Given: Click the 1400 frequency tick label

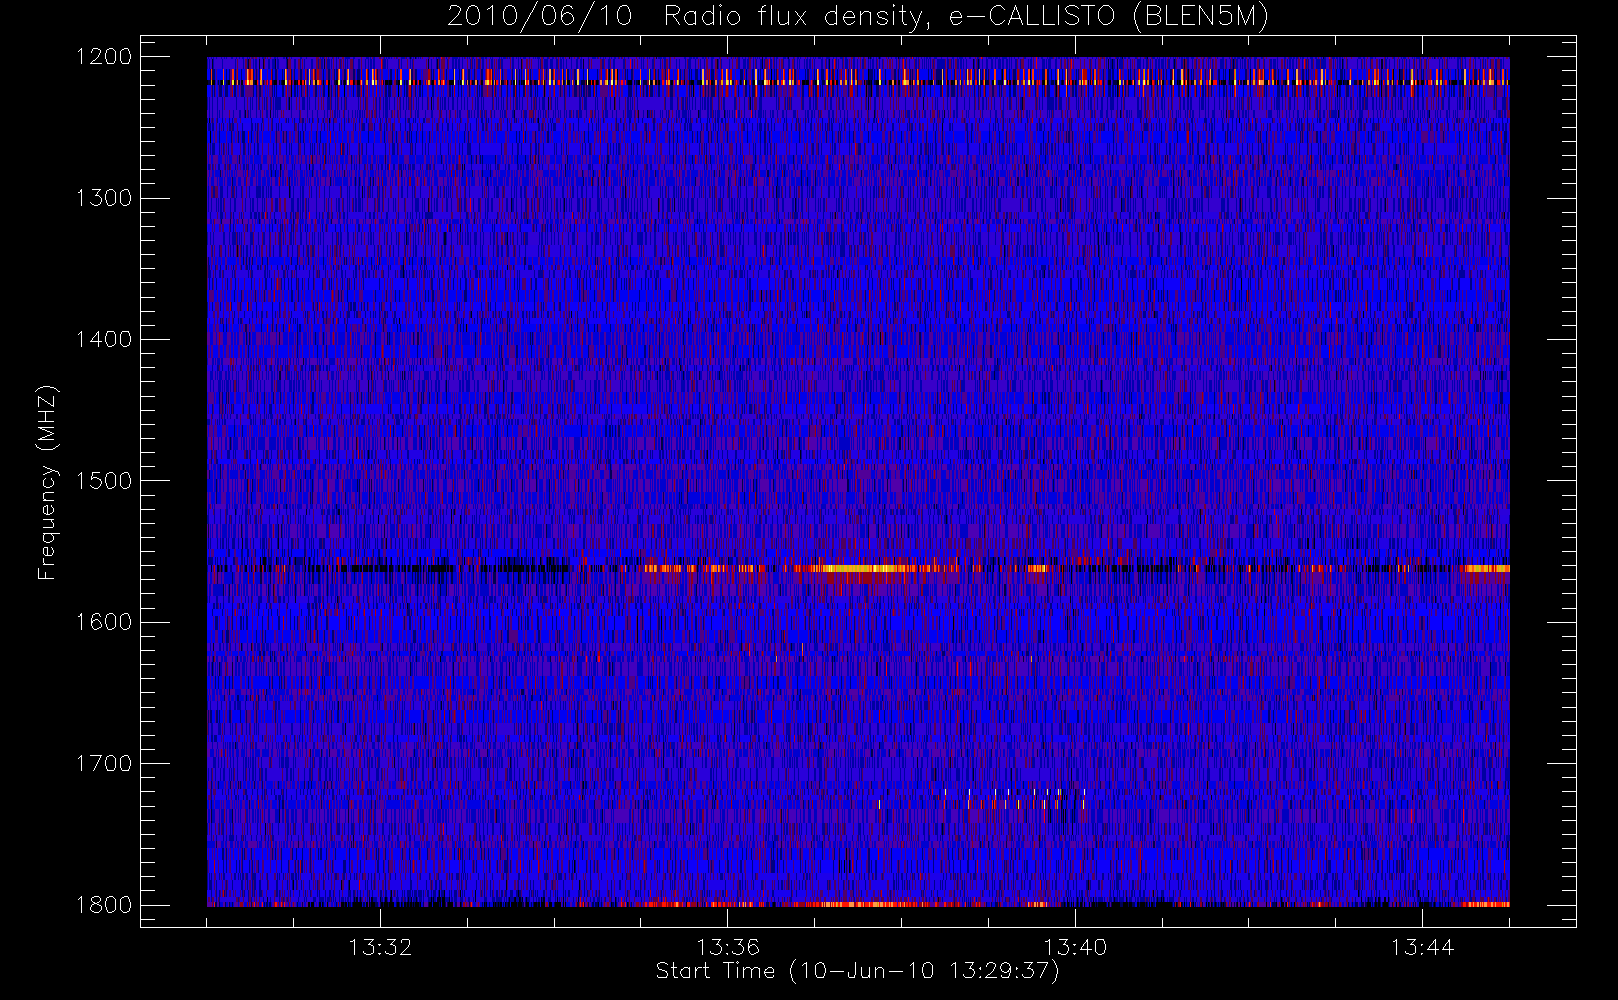Looking at the screenshot, I should click(104, 340).
